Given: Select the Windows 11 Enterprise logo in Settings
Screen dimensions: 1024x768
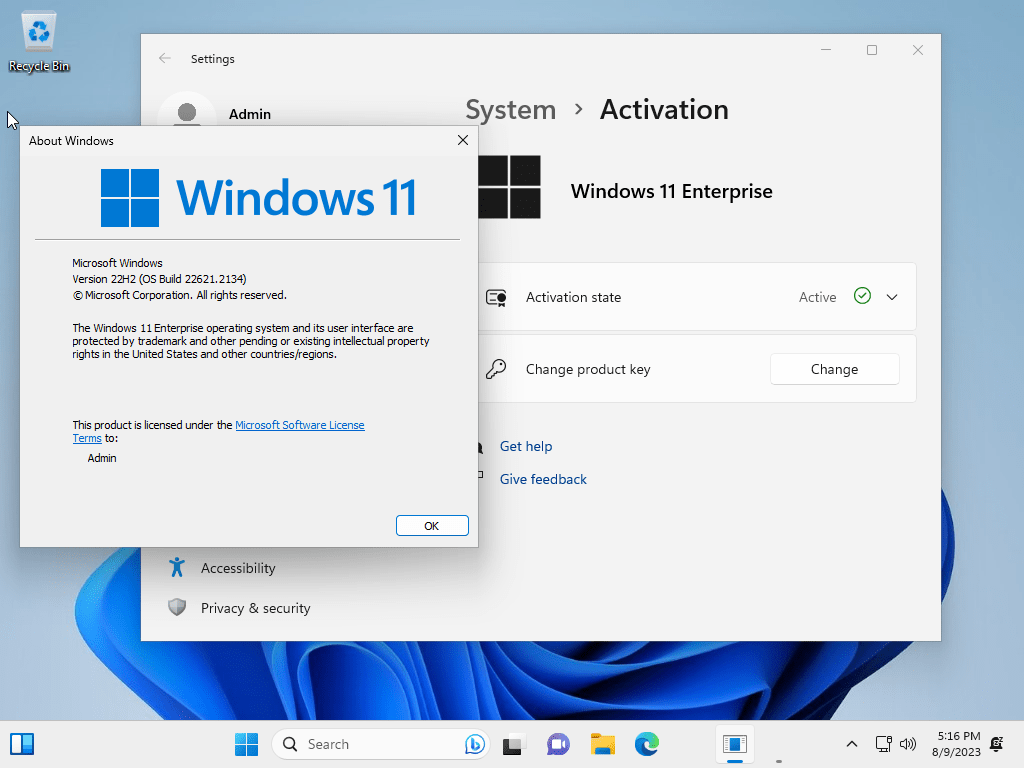Looking at the screenshot, I should (509, 187).
